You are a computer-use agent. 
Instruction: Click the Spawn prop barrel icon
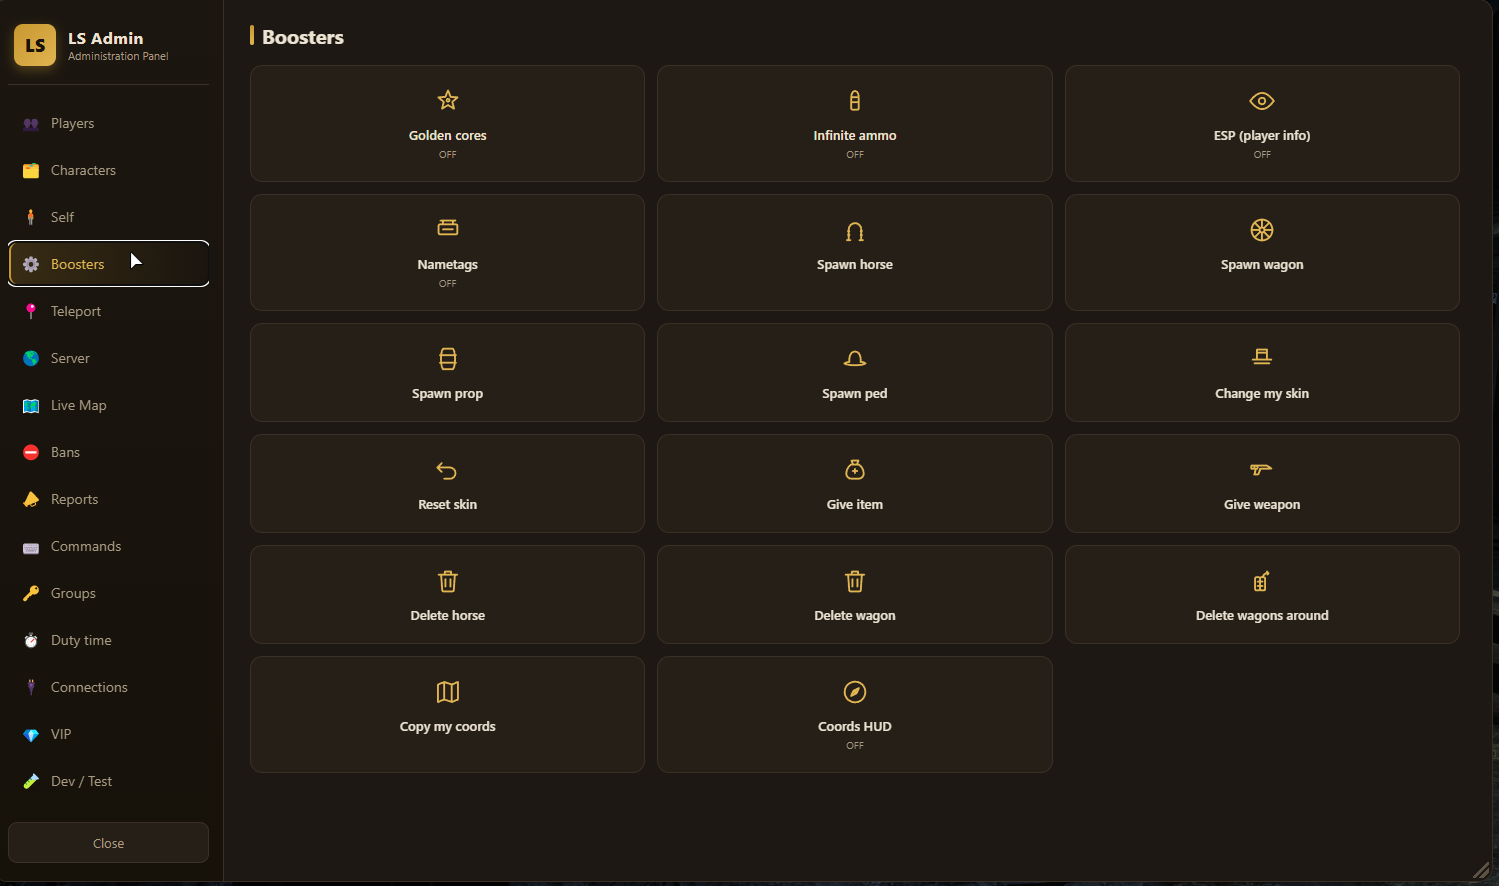coord(448,359)
